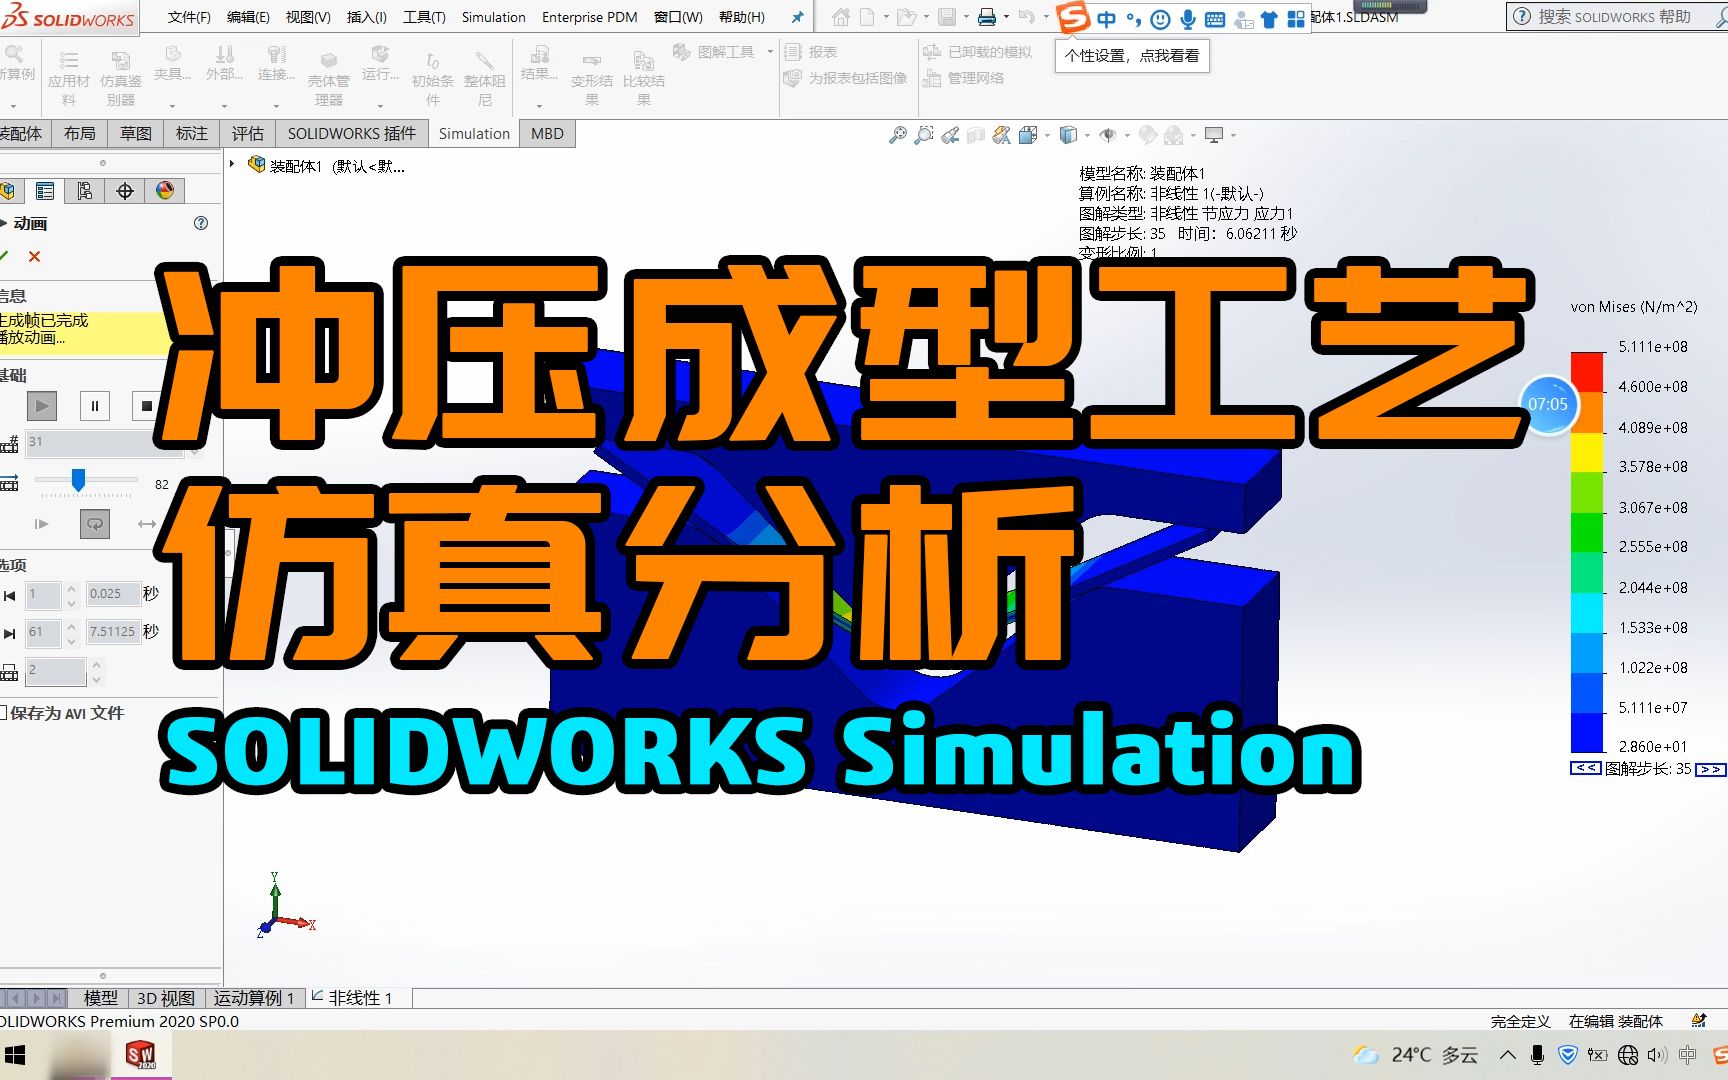Cancel animation with the red X
Image resolution: width=1728 pixels, height=1080 pixels.
click(x=34, y=256)
